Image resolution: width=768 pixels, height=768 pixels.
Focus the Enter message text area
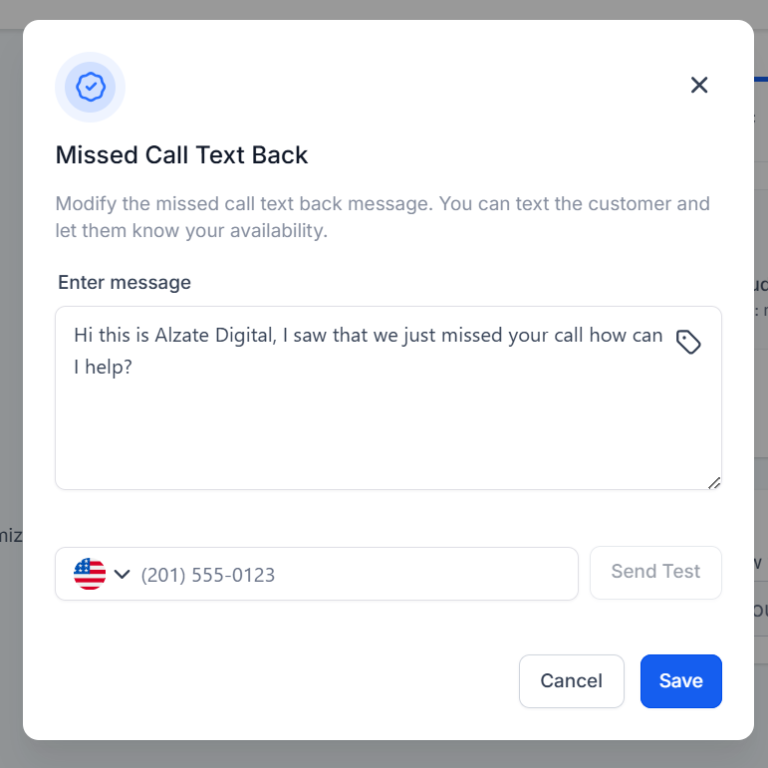click(388, 398)
